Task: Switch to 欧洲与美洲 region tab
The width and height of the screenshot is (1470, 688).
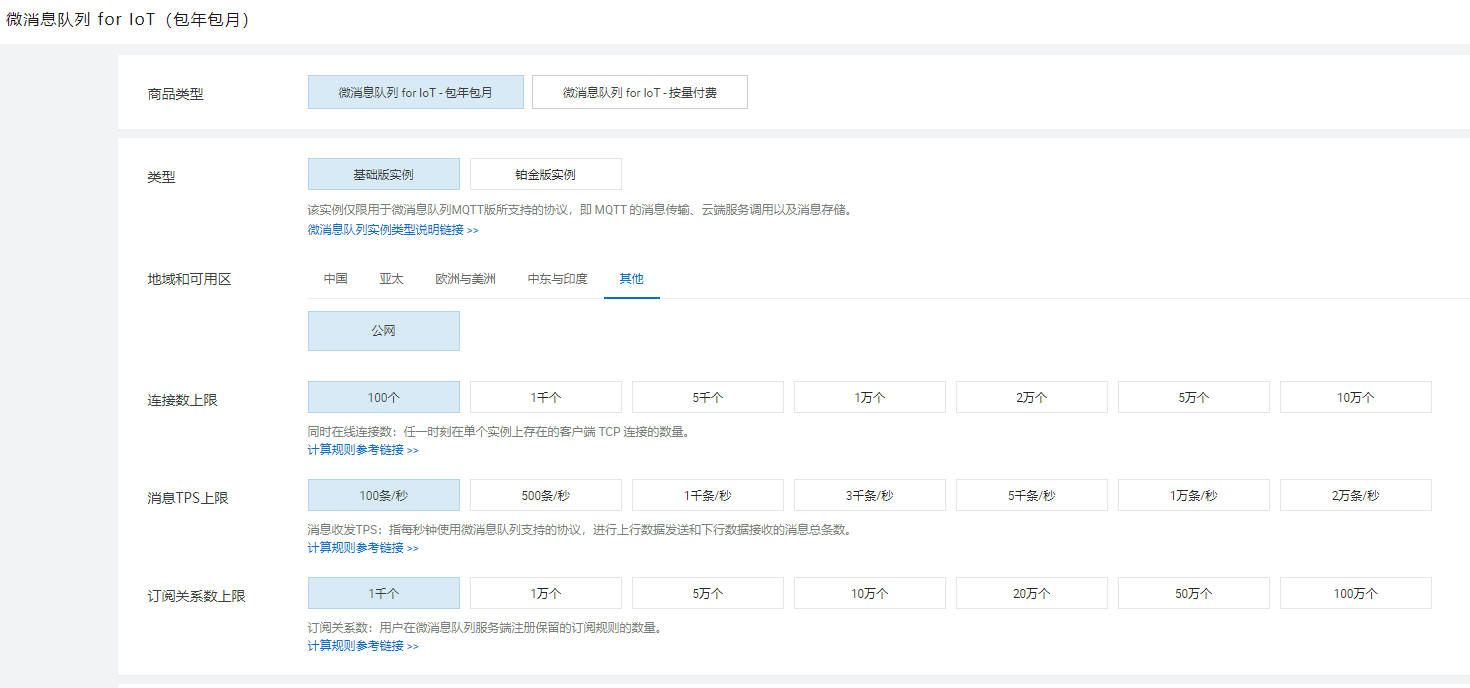Action: [466, 279]
